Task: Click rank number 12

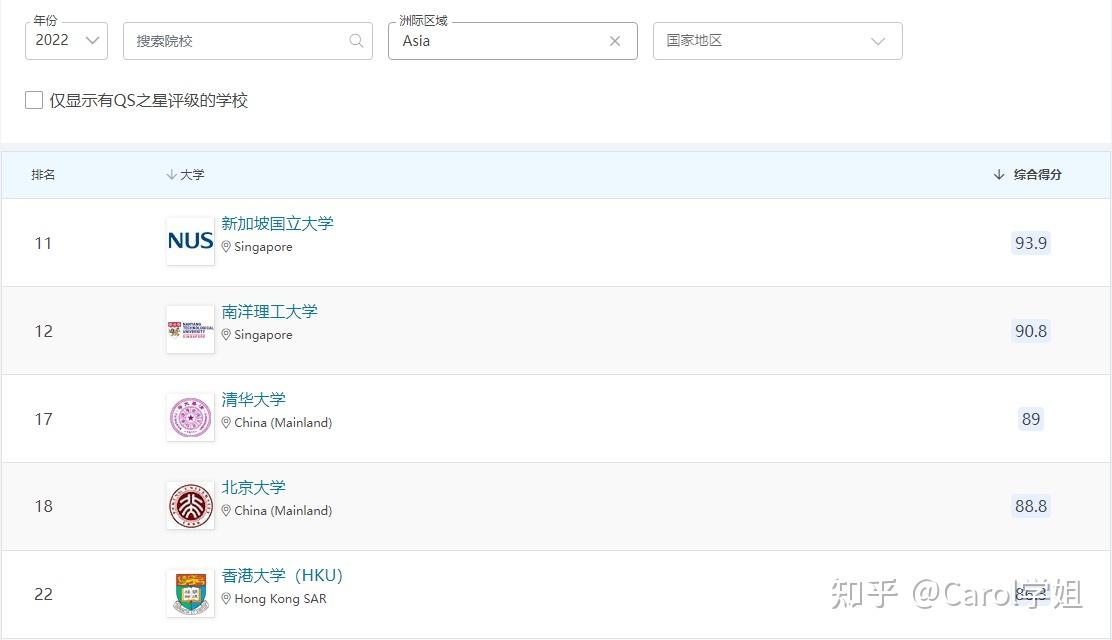Action: (43, 331)
